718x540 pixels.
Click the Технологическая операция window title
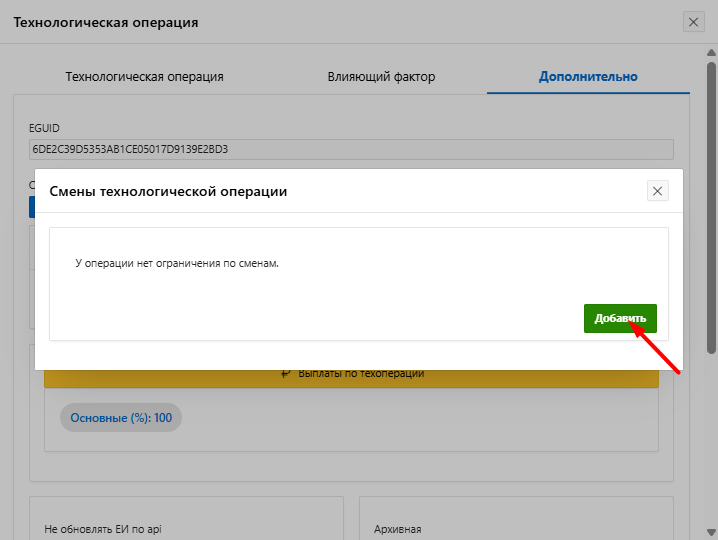(106, 22)
